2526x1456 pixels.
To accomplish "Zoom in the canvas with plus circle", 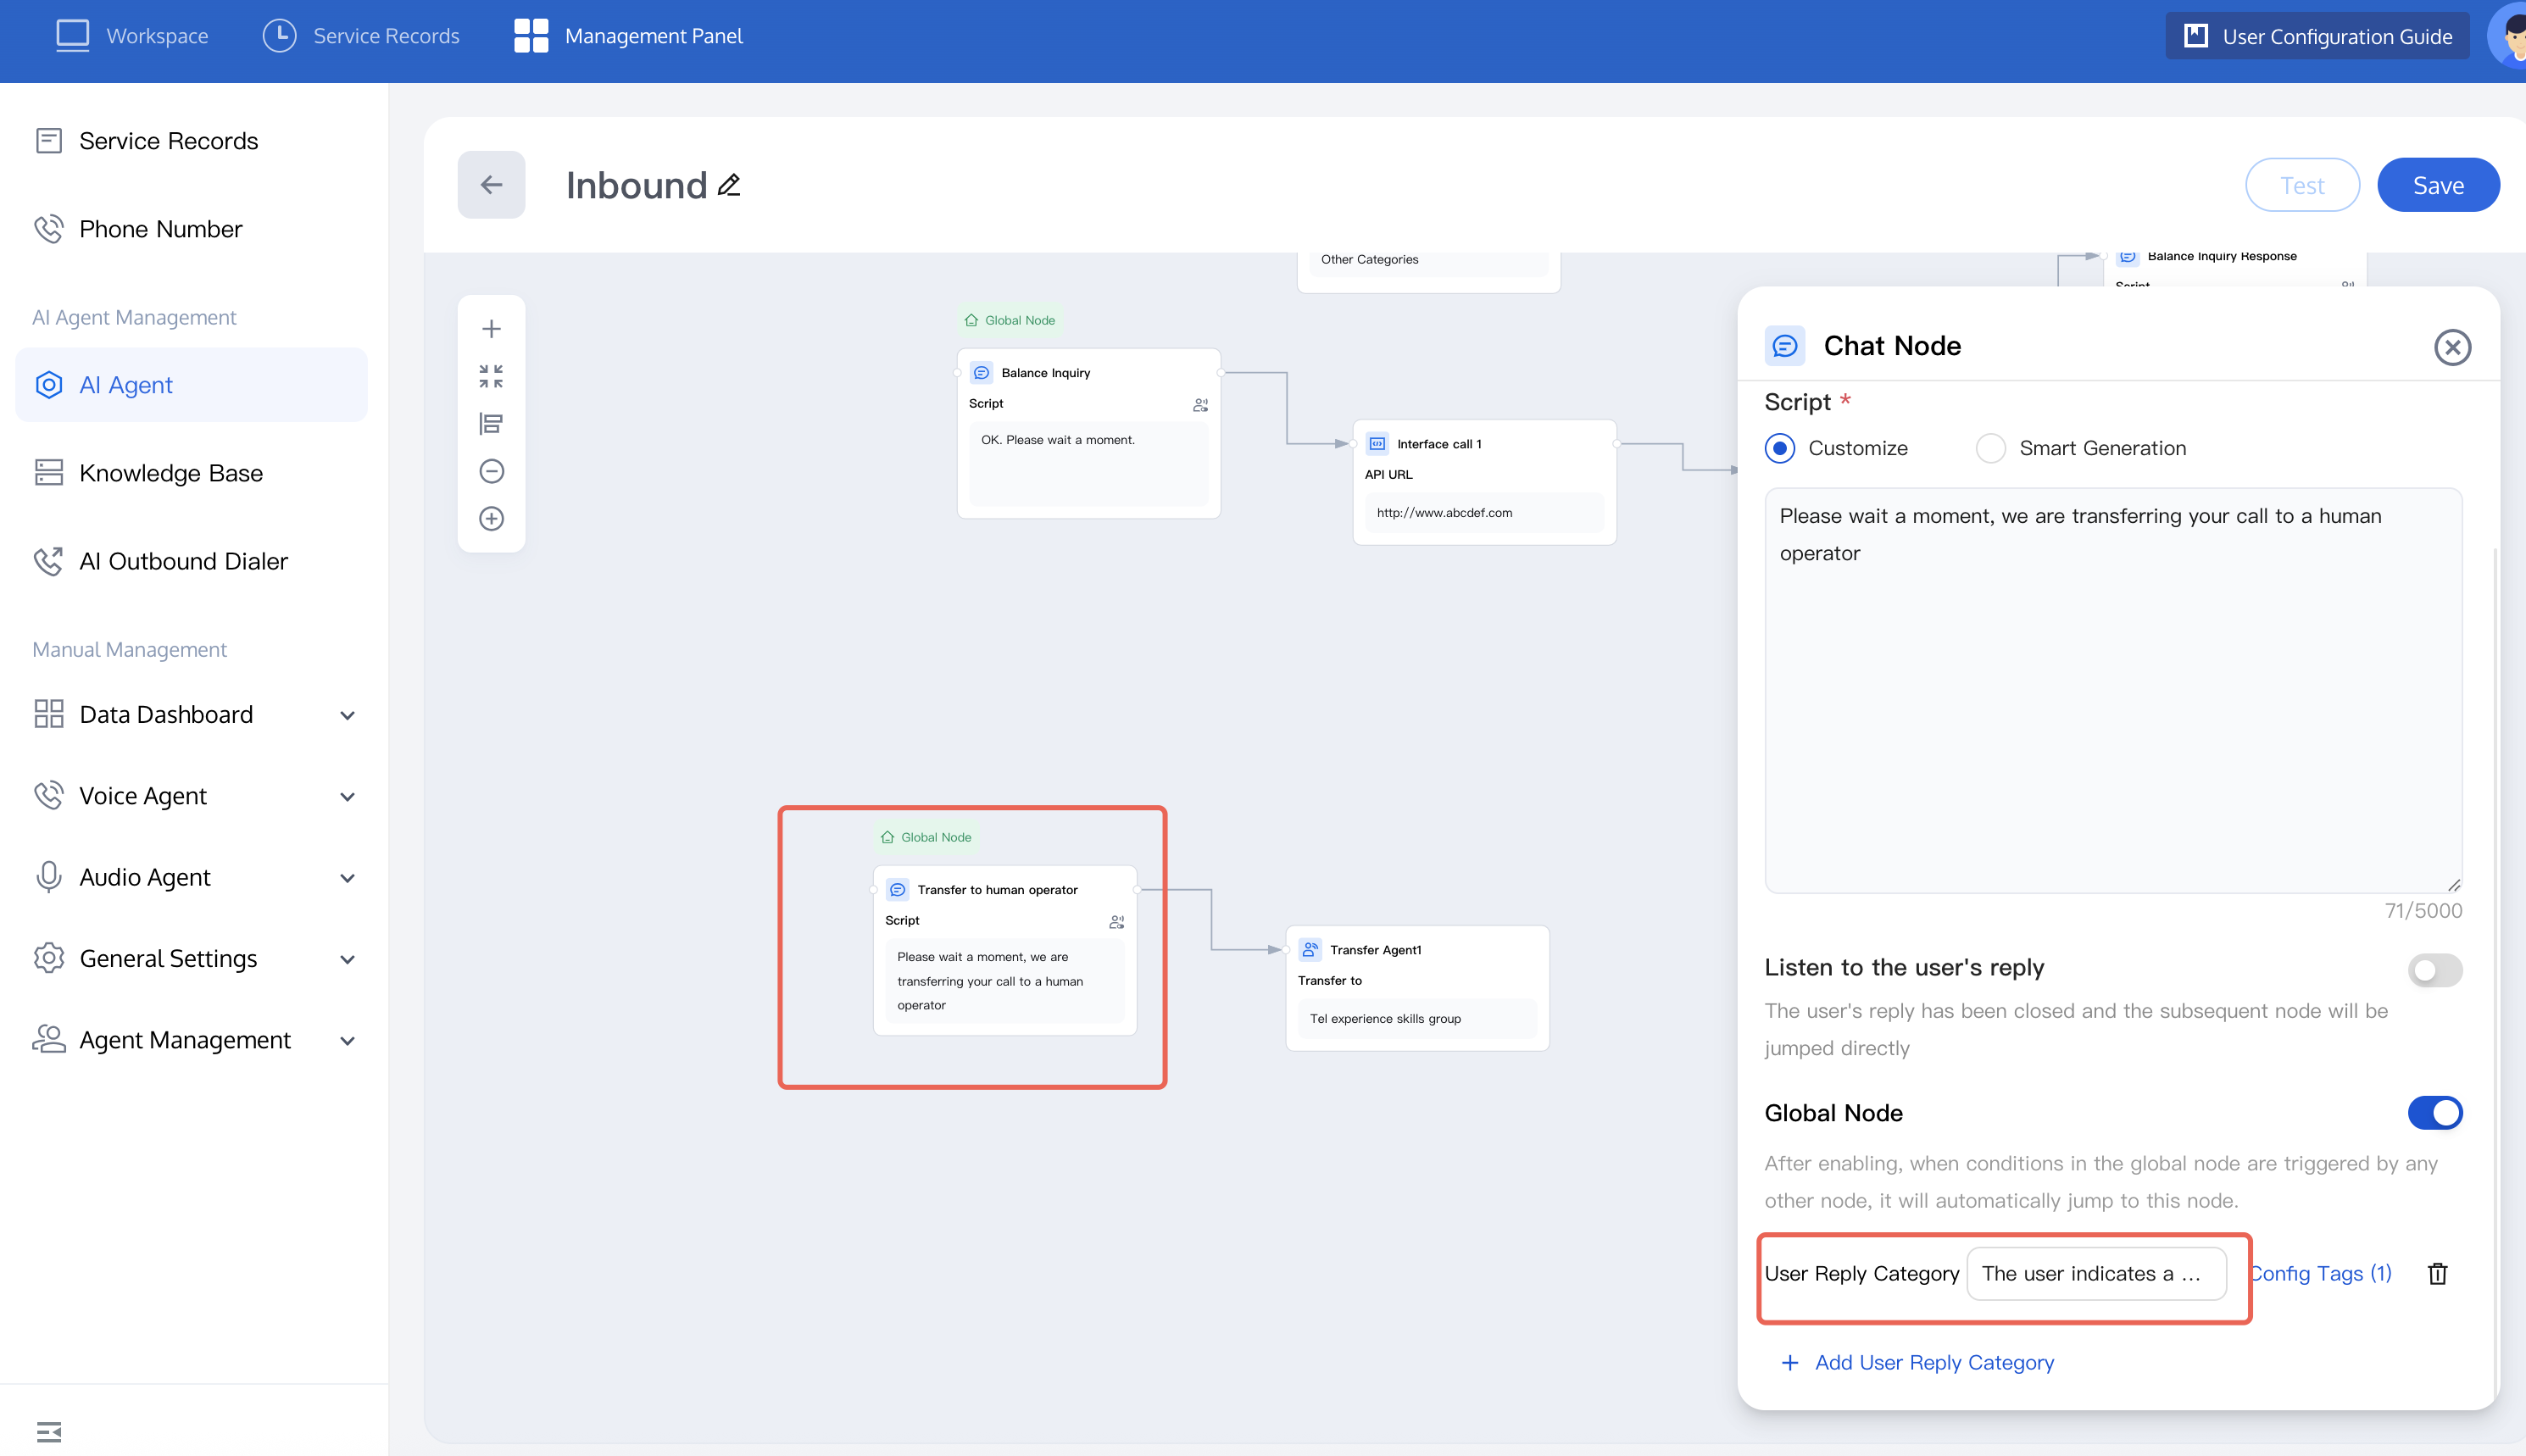I will 491,518.
